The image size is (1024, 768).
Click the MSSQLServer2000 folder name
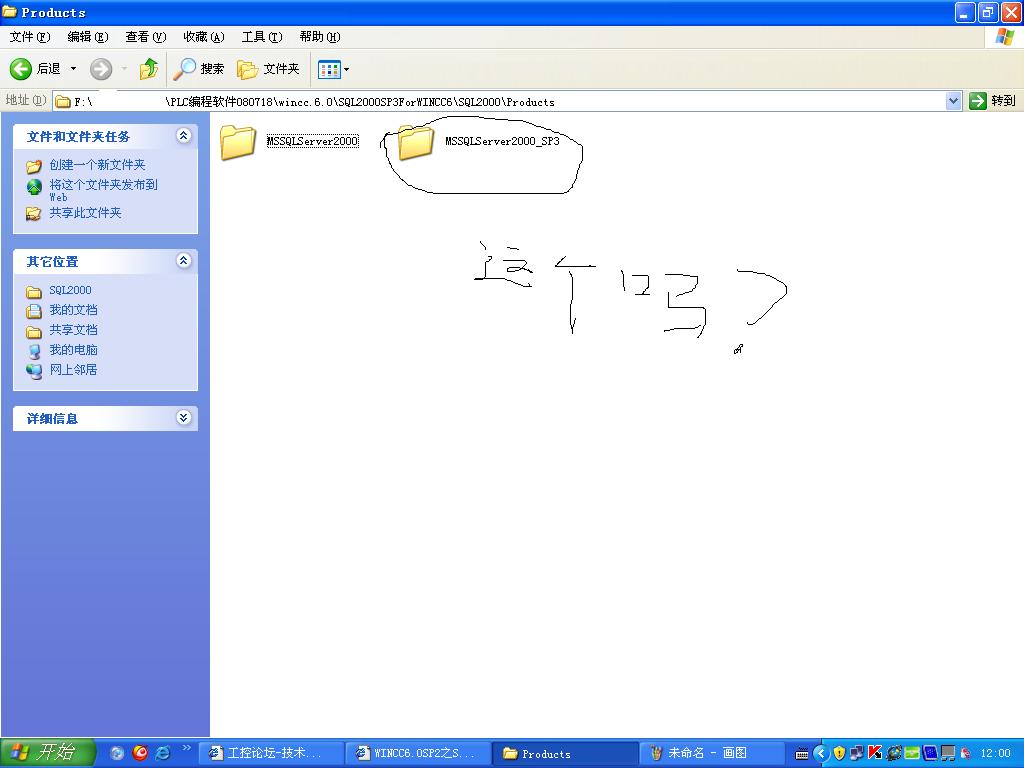(312, 141)
